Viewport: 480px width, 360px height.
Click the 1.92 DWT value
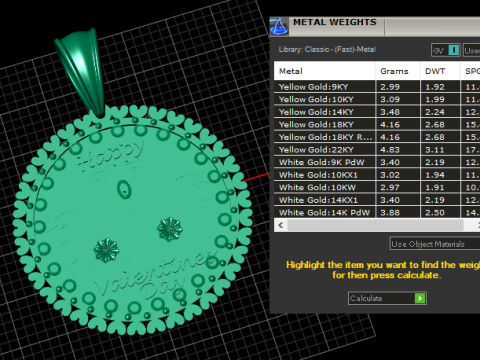[x=435, y=87]
